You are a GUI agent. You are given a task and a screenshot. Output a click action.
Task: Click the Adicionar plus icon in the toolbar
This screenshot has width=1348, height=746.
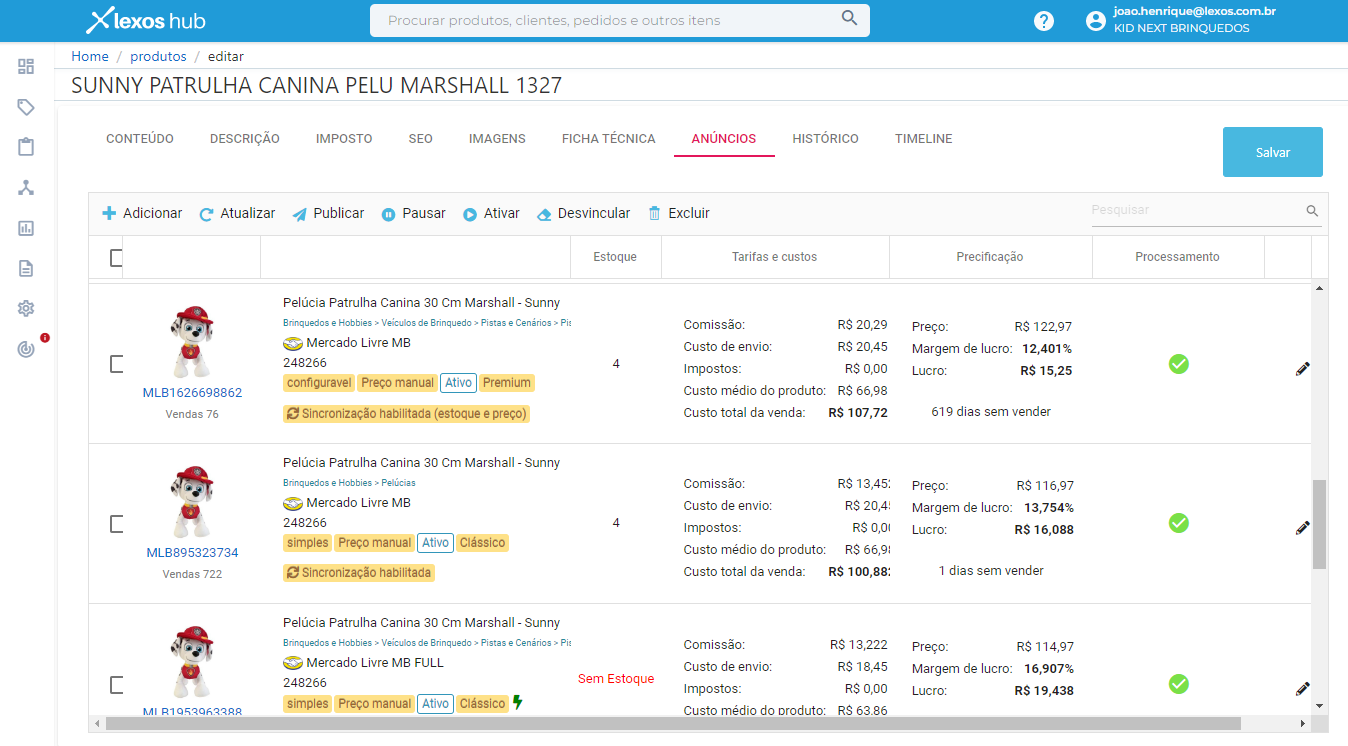[108, 213]
